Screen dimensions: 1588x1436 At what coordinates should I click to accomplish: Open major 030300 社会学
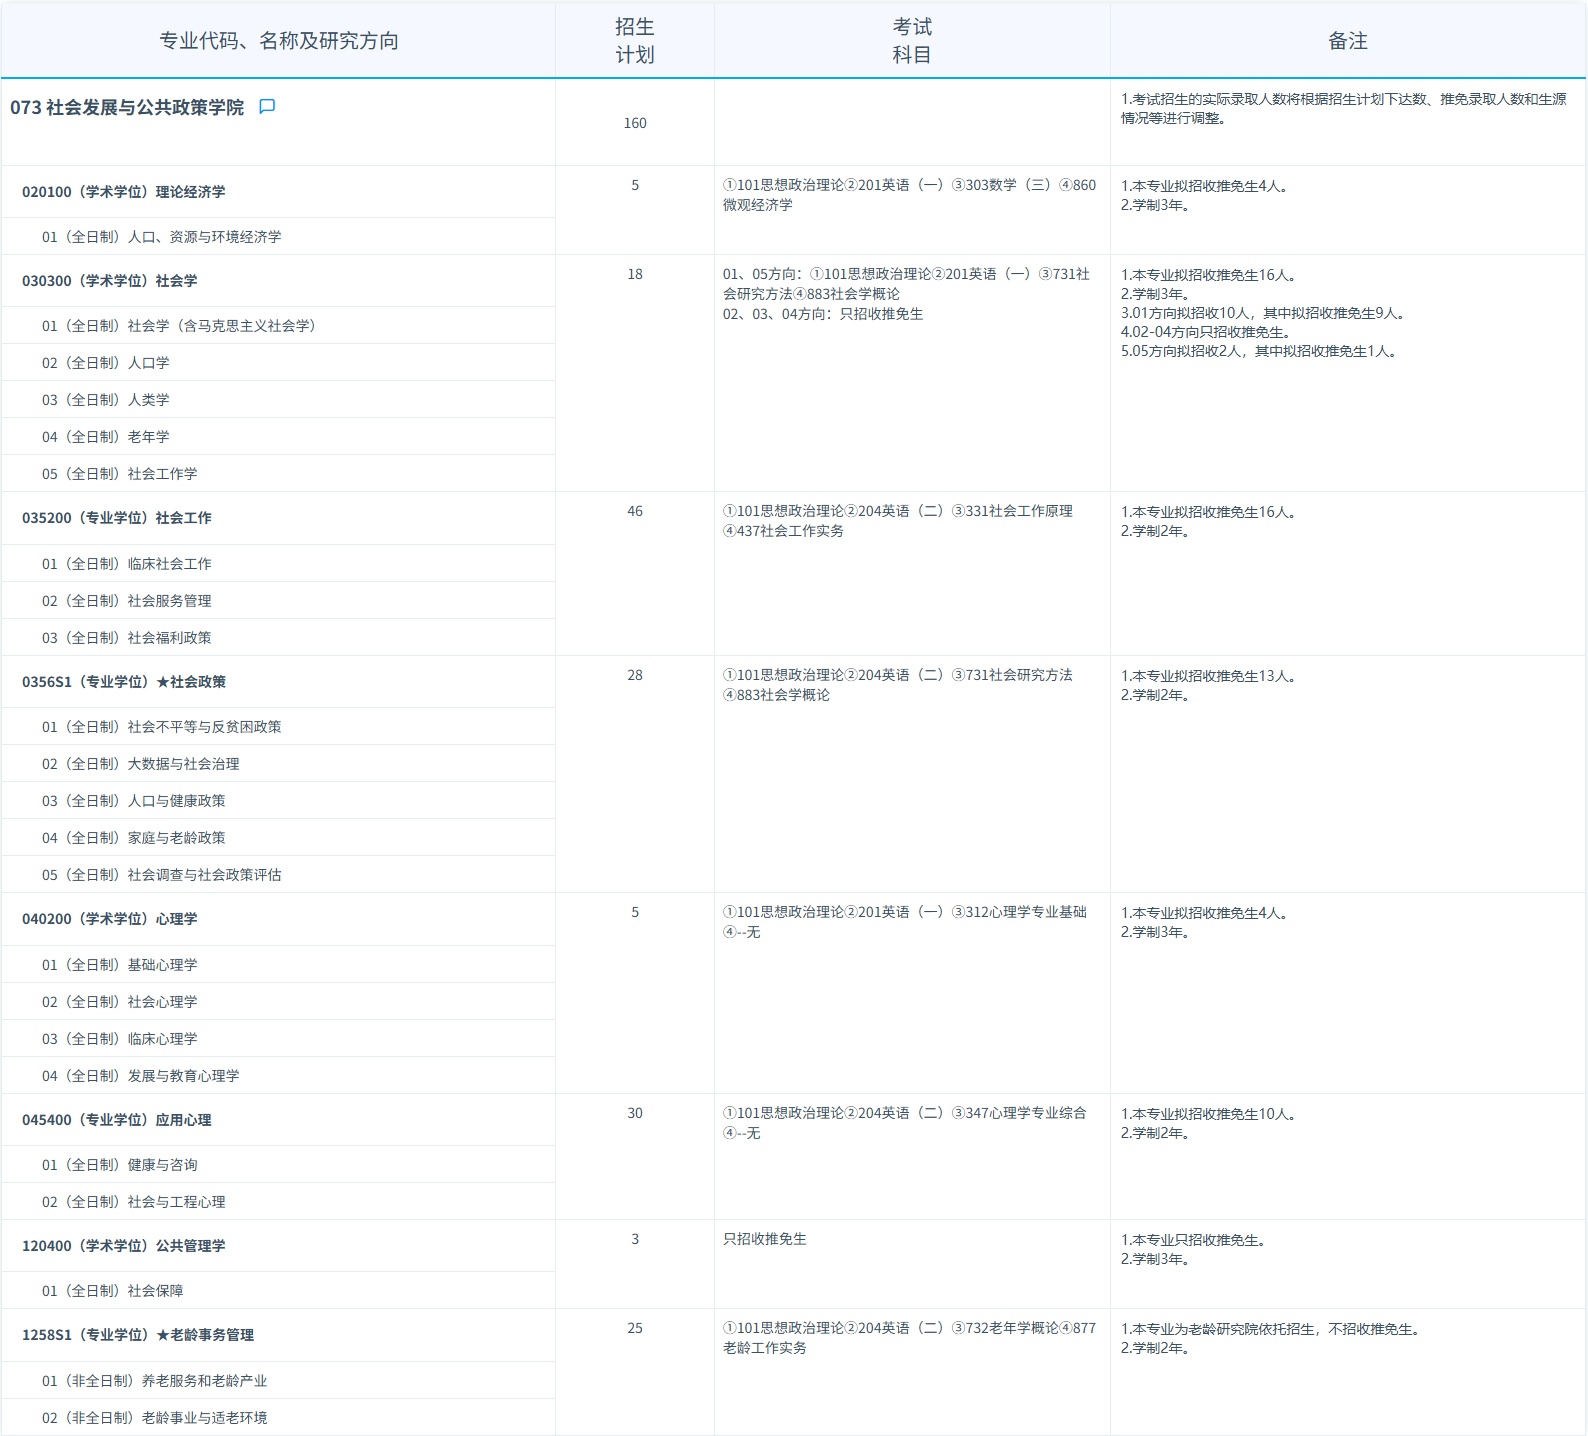(x=110, y=281)
